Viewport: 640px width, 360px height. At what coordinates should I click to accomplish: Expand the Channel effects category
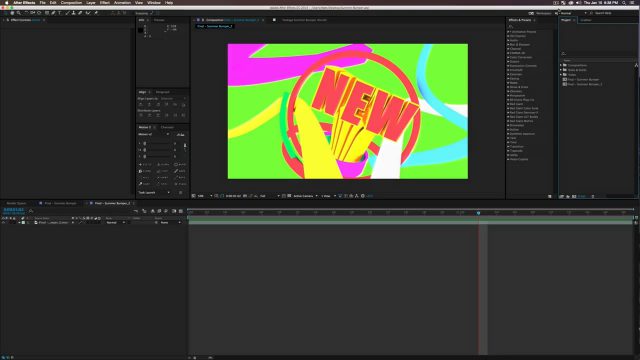(x=508, y=49)
